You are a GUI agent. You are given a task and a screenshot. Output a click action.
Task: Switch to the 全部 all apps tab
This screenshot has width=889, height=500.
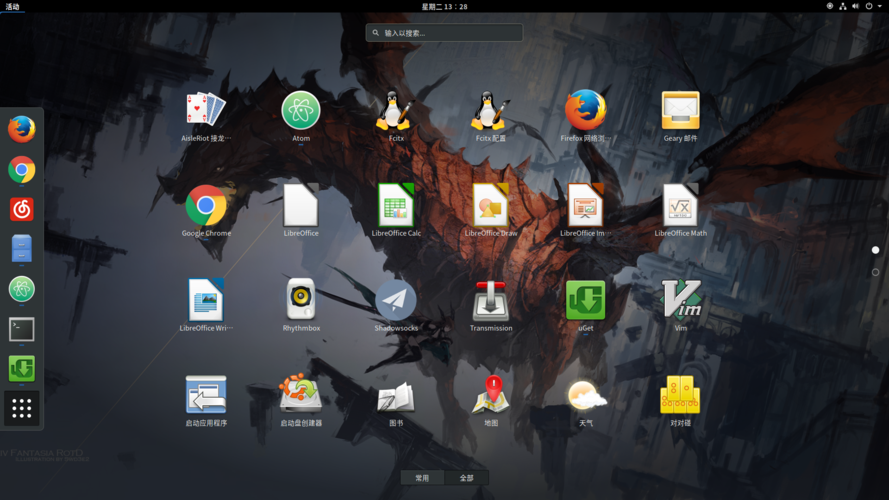tap(466, 478)
